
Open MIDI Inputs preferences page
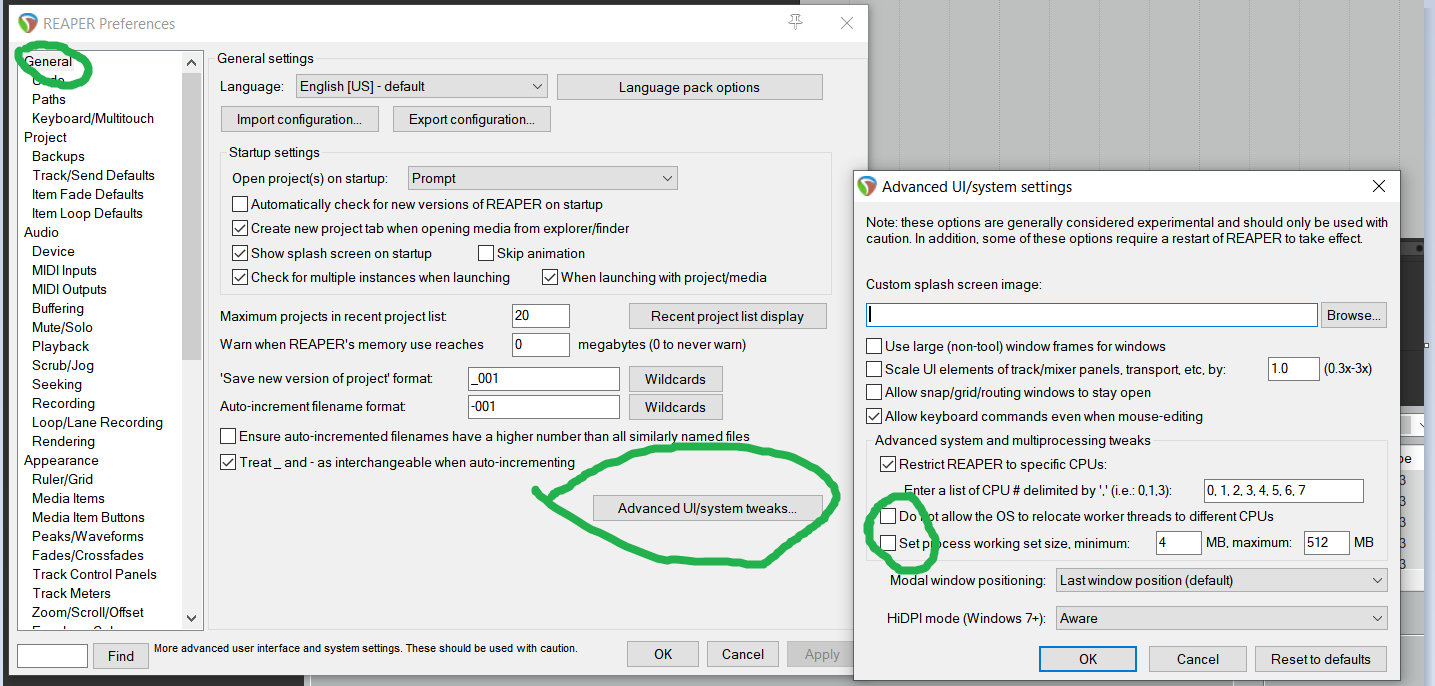[x=64, y=270]
